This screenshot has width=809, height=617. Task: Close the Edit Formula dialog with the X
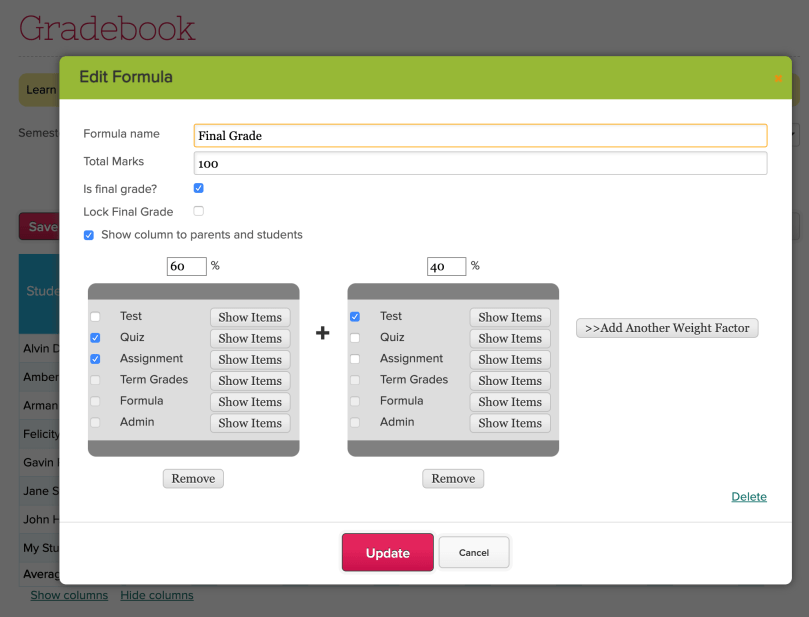coord(778,78)
